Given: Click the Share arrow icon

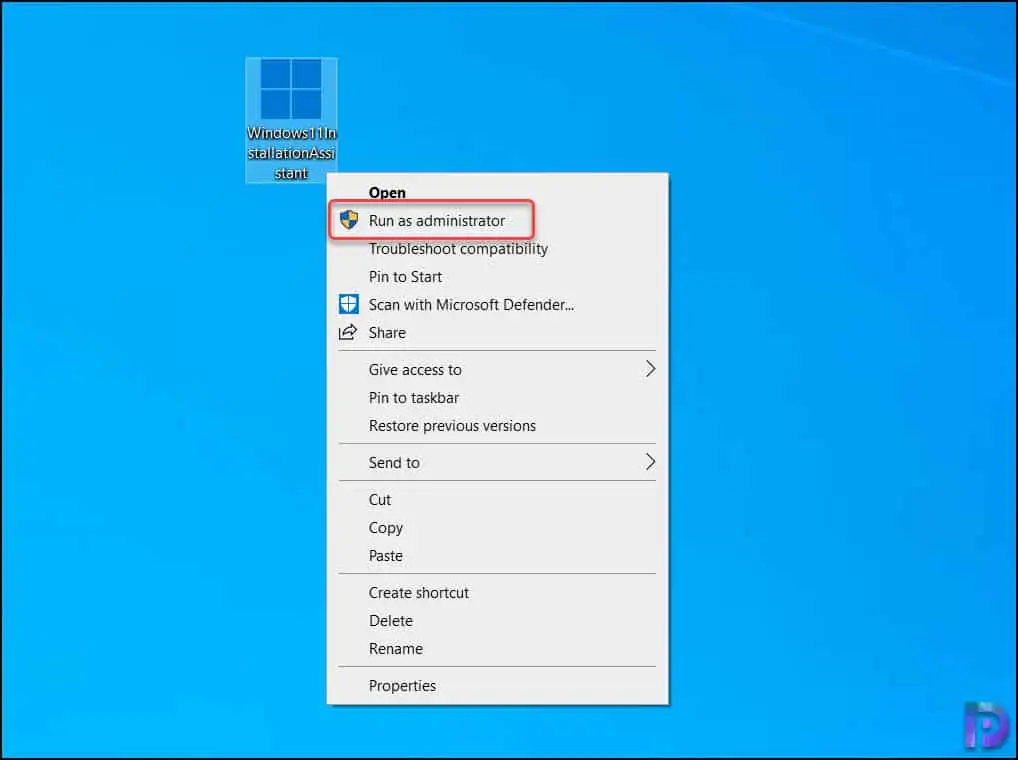Looking at the screenshot, I should 348,332.
